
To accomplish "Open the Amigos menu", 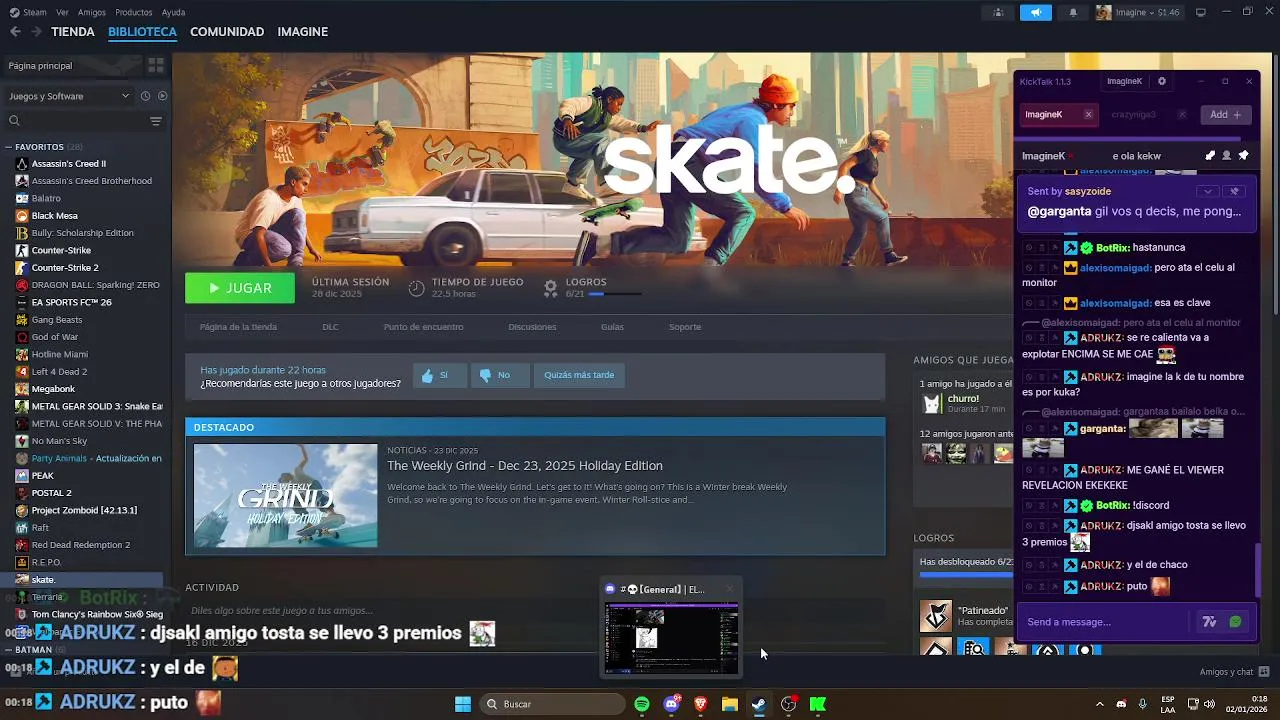I will coord(92,12).
